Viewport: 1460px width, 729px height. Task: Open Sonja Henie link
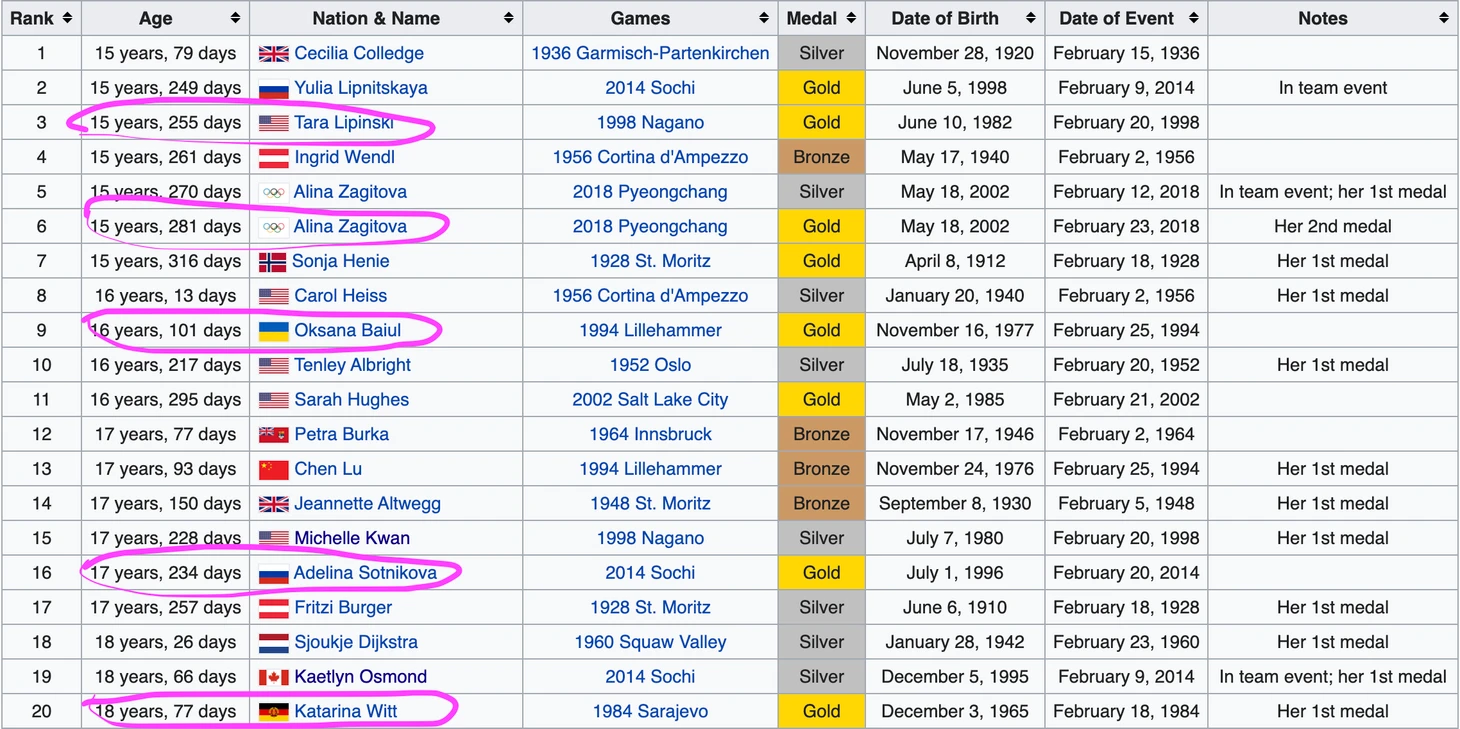click(341, 261)
